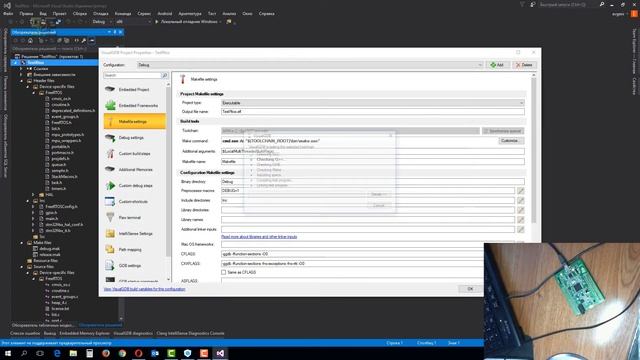Open Custom shortcuts page
The width and height of the screenshot is (640, 360).
(135, 202)
